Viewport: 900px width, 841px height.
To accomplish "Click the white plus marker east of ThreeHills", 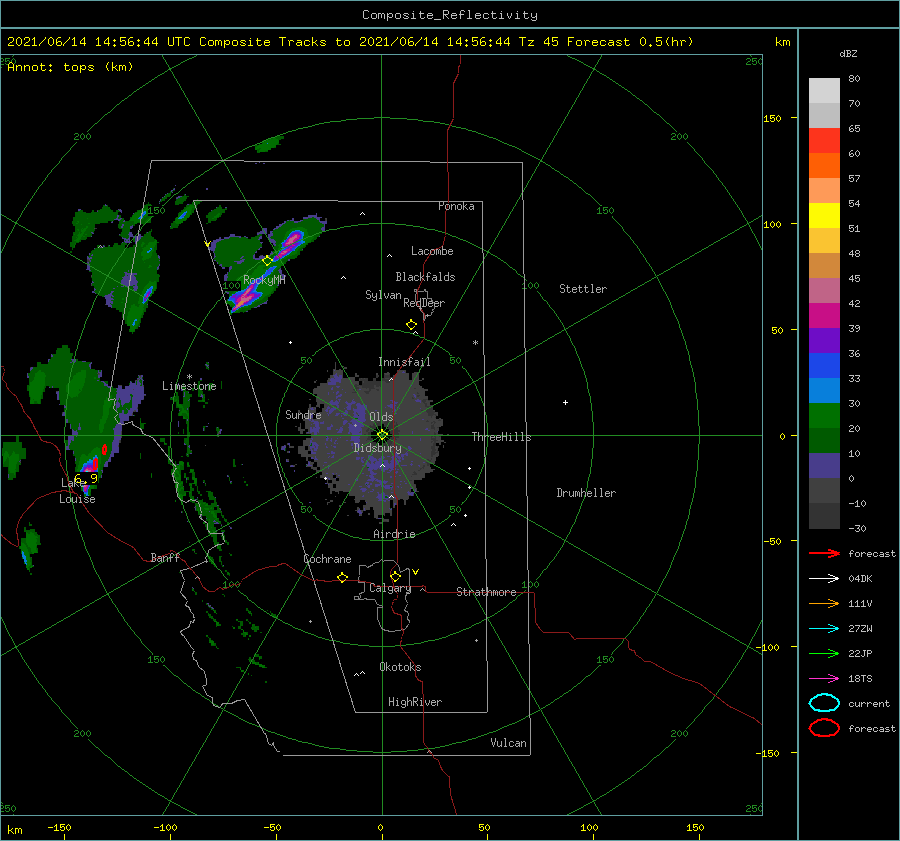I will tap(565, 402).
